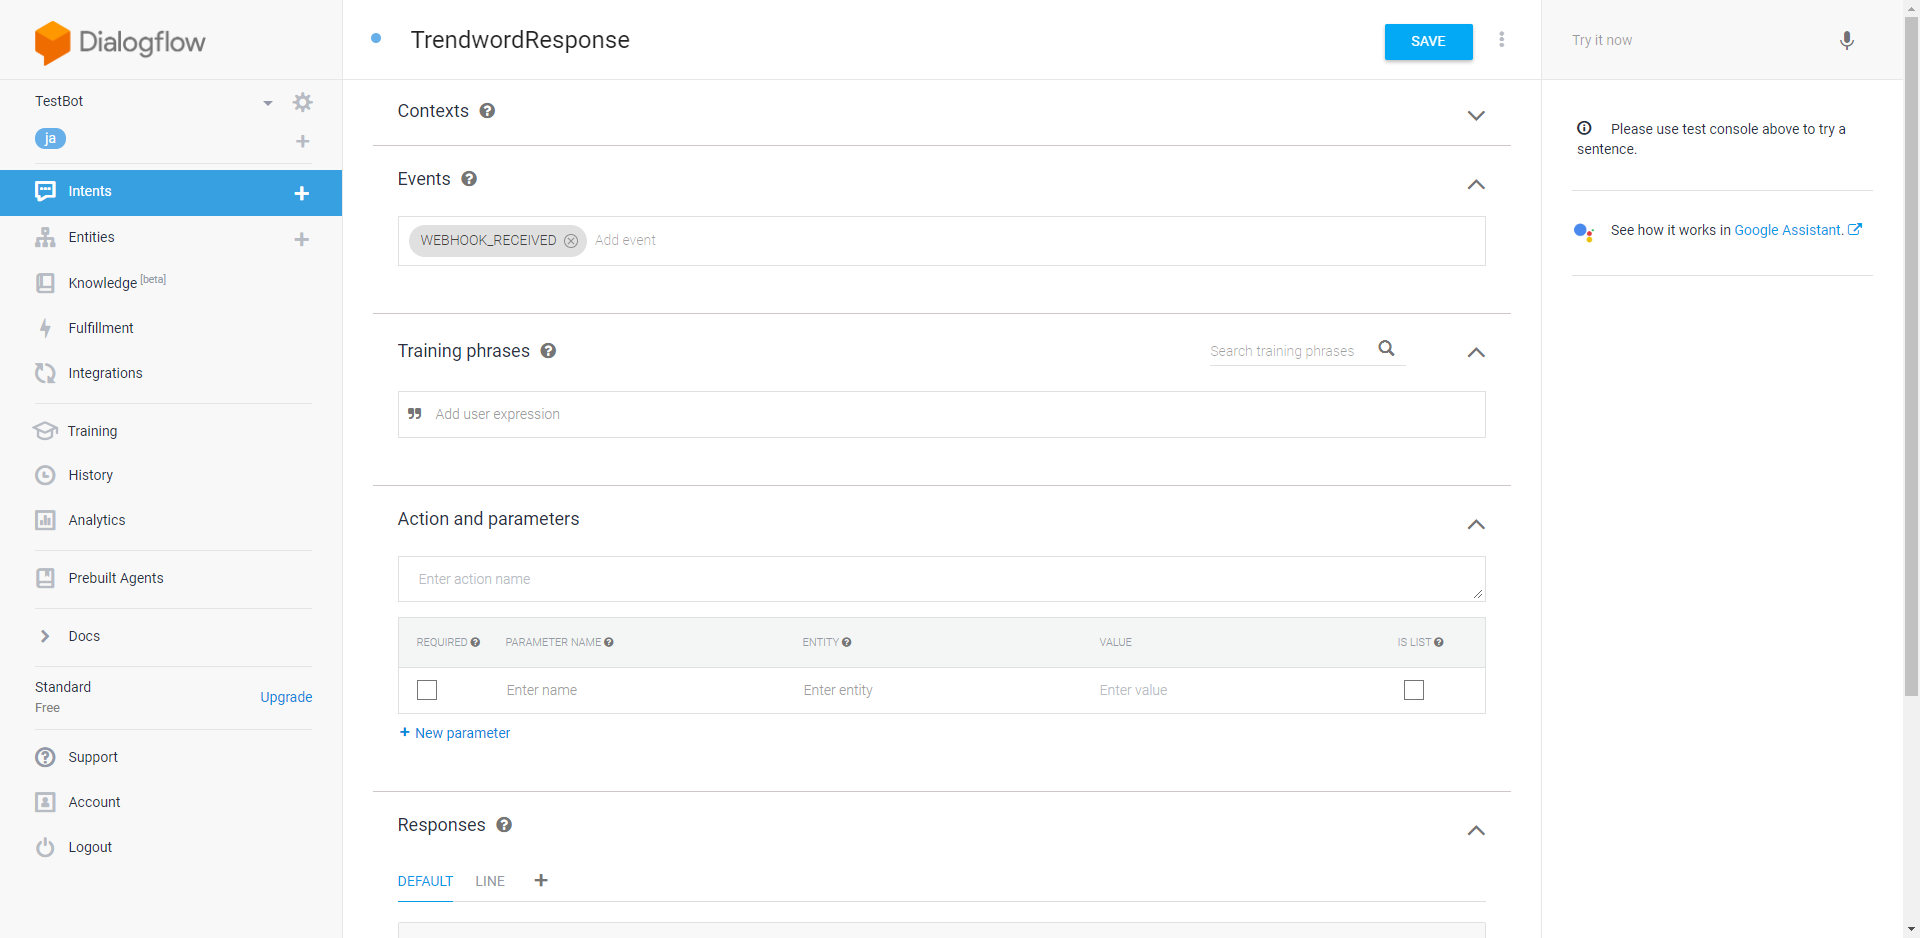Viewport: 1920px width, 938px height.
Task: Select the DEFAULT responses tab
Action: click(x=425, y=881)
